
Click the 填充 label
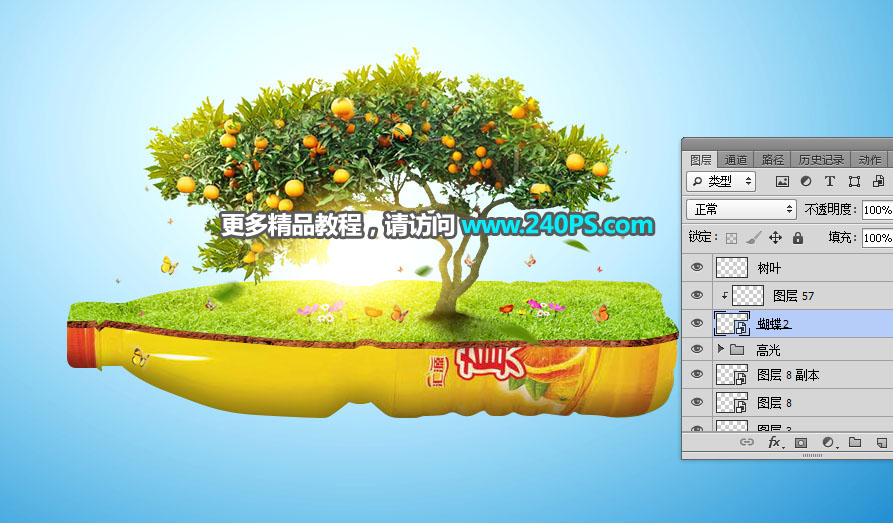click(842, 237)
